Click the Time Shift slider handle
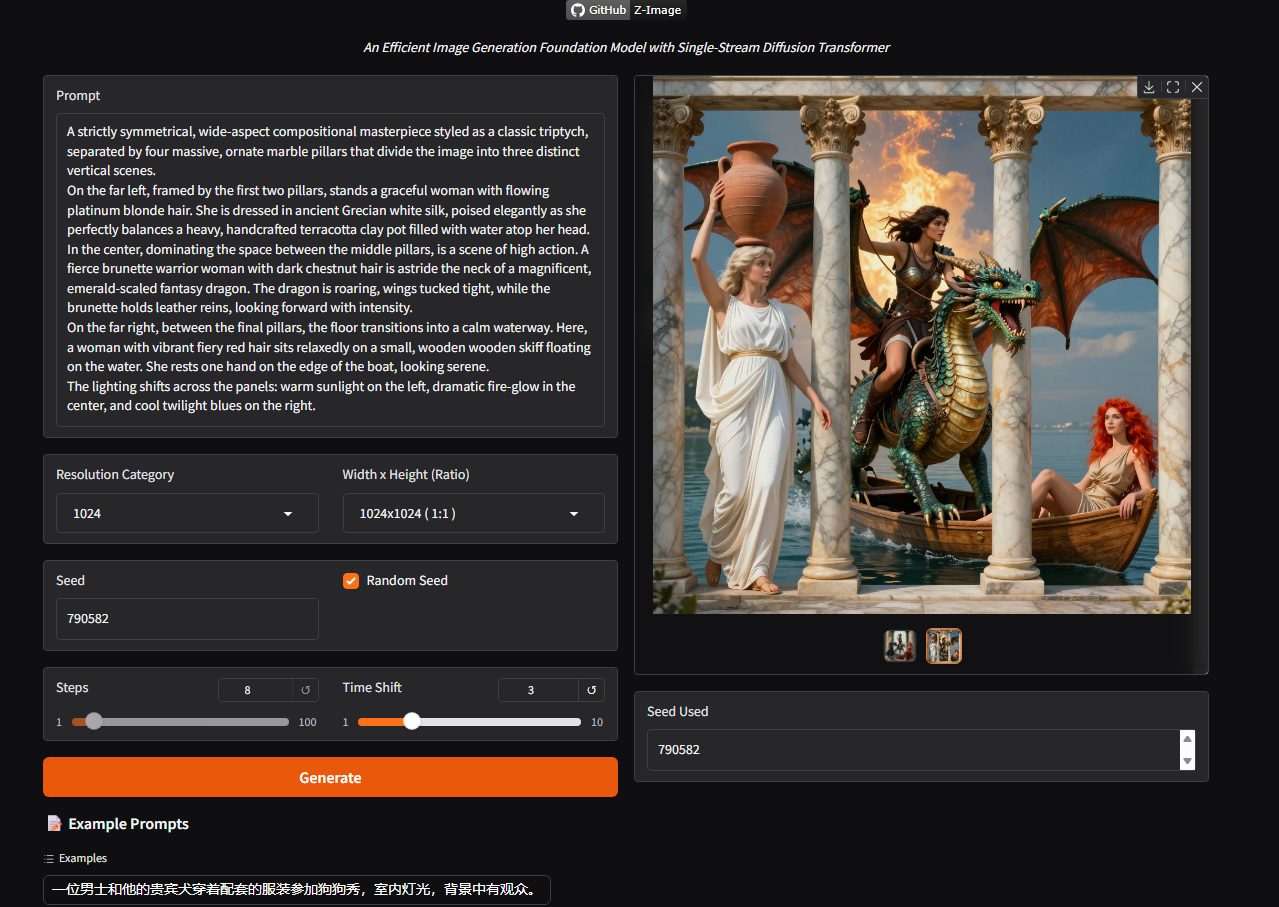 (x=412, y=721)
